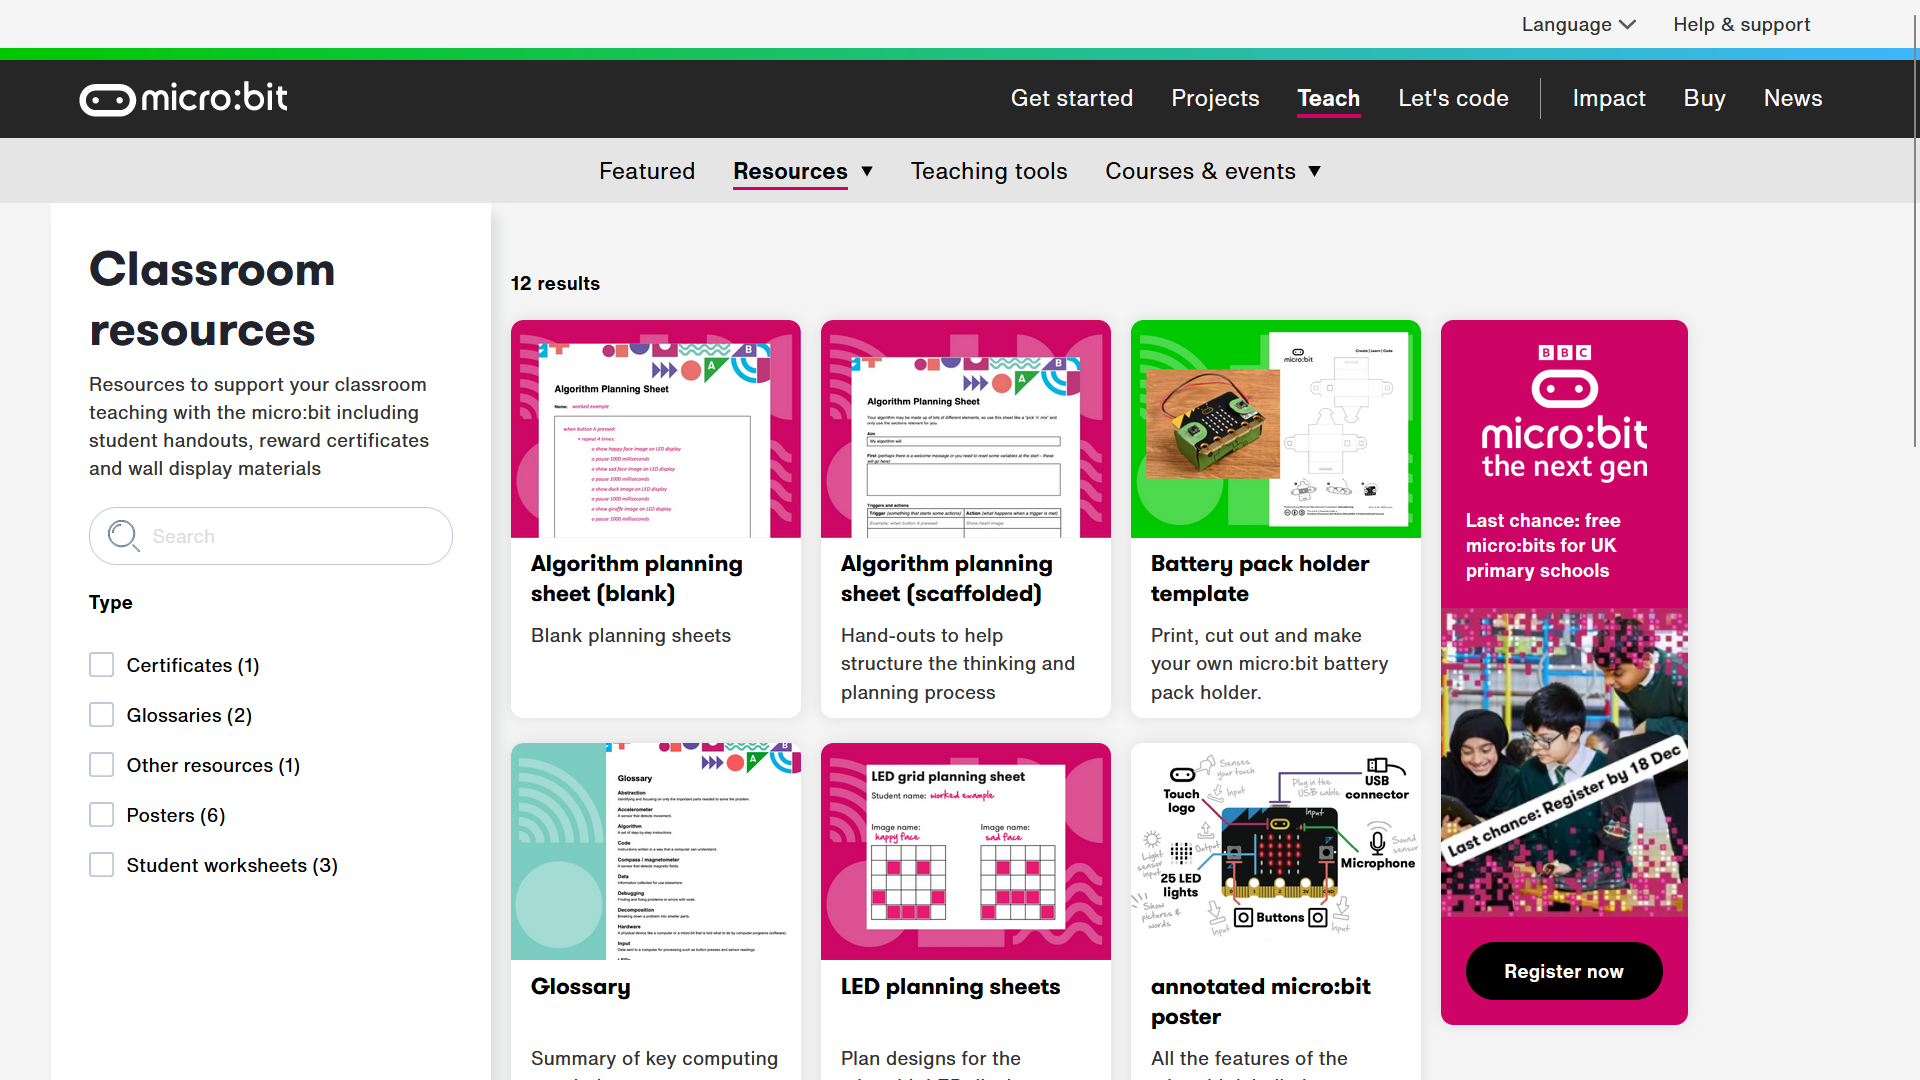The height and width of the screenshot is (1080, 1920).
Task: Enable the Posters filter
Action: point(101,814)
